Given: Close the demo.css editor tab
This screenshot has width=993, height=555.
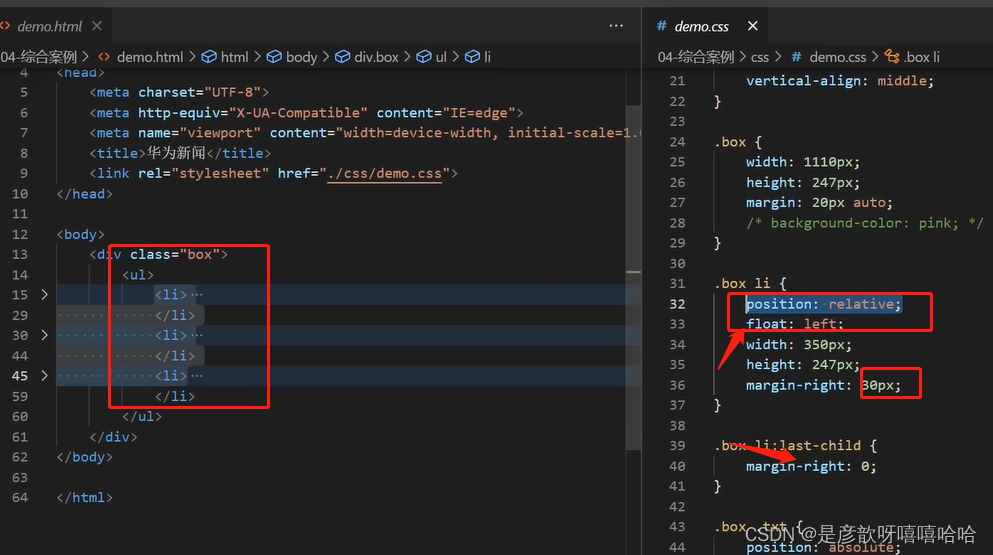Looking at the screenshot, I should click(753, 26).
